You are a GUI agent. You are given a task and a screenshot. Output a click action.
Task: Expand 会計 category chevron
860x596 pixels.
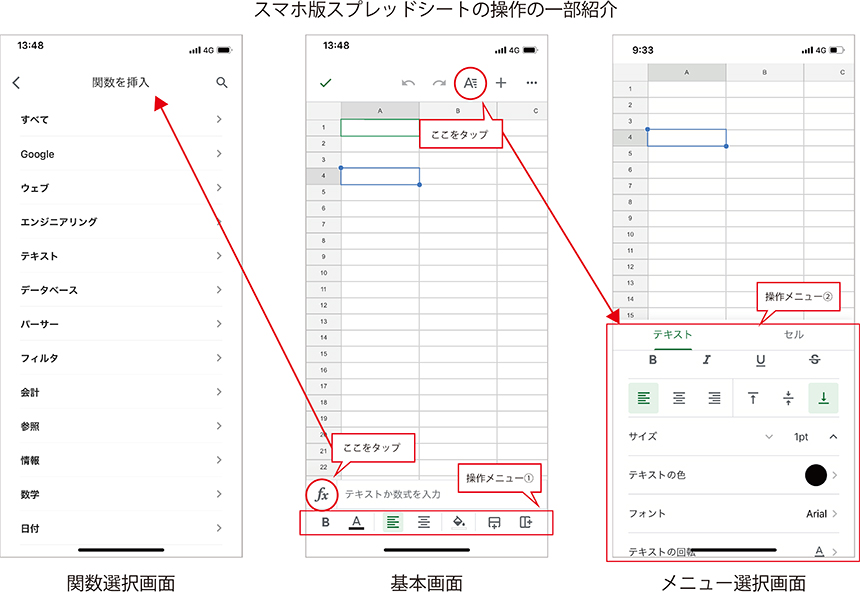[219, 391]
